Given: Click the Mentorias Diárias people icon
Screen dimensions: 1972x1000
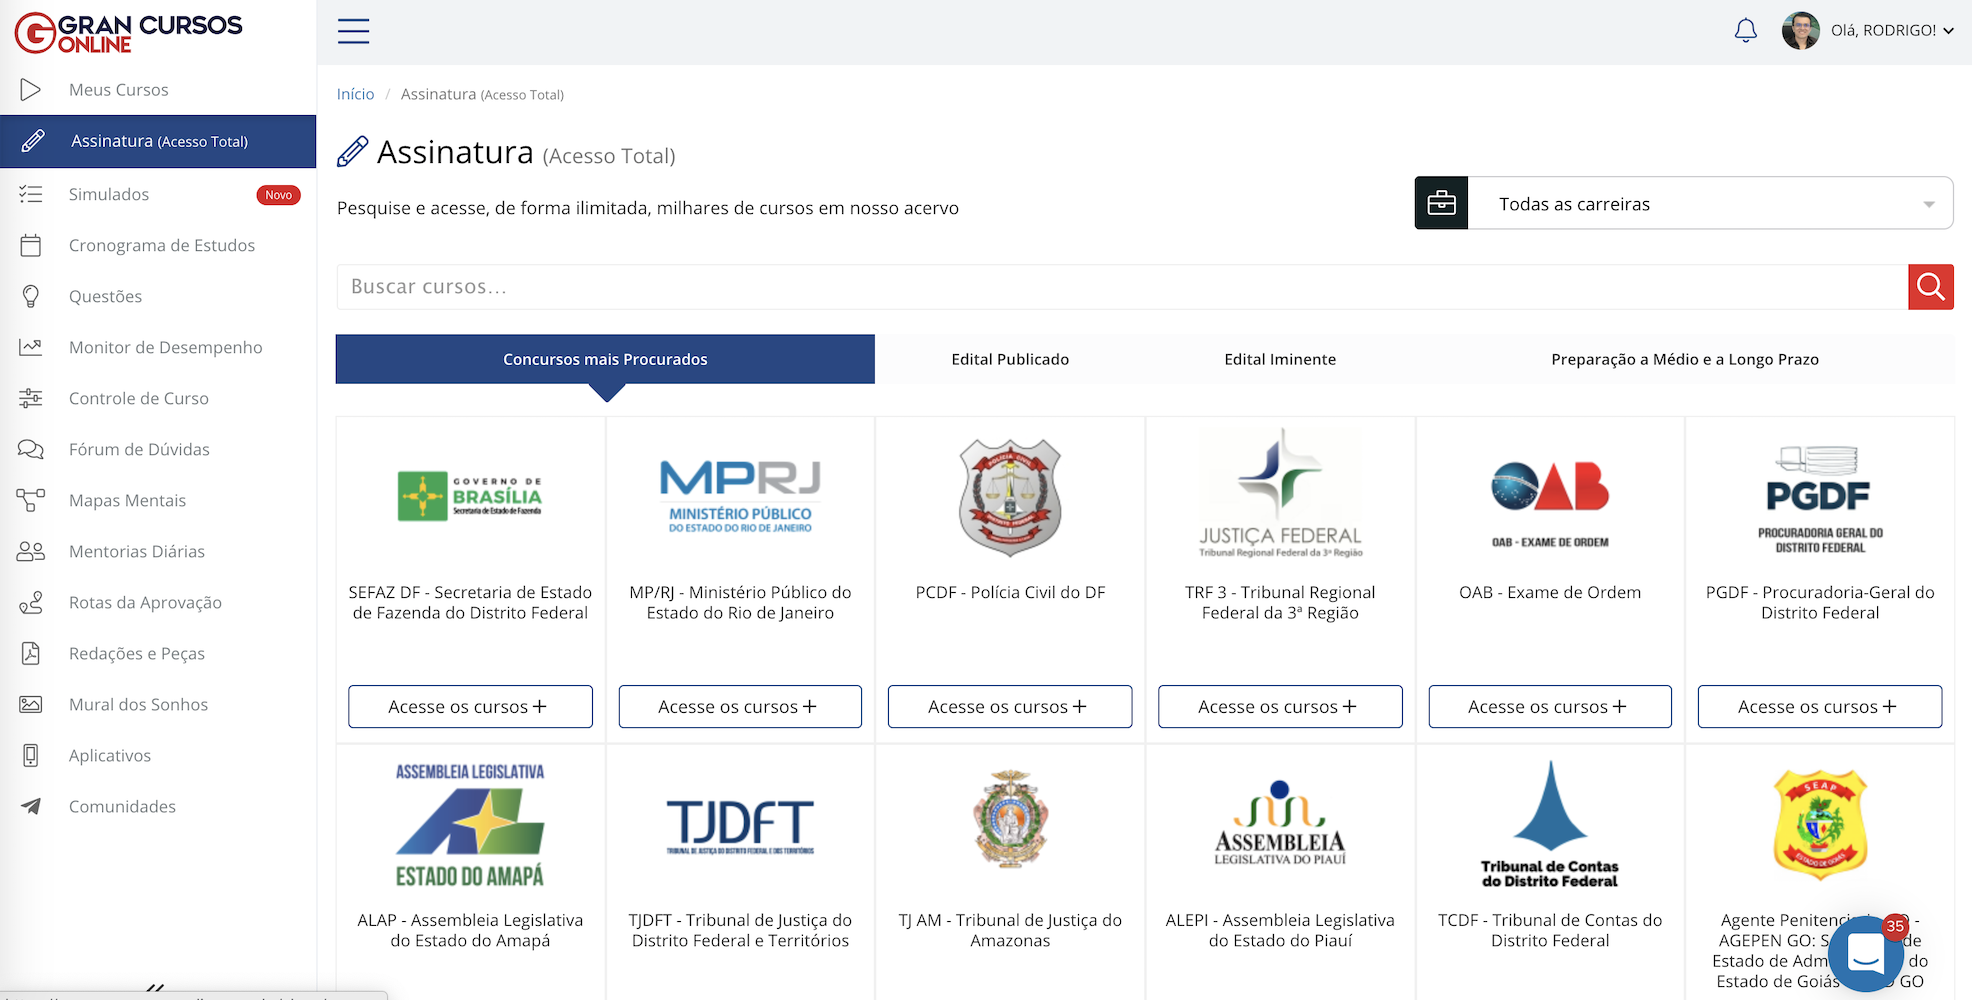Looking at the screenshot, I should coord(31,551).
